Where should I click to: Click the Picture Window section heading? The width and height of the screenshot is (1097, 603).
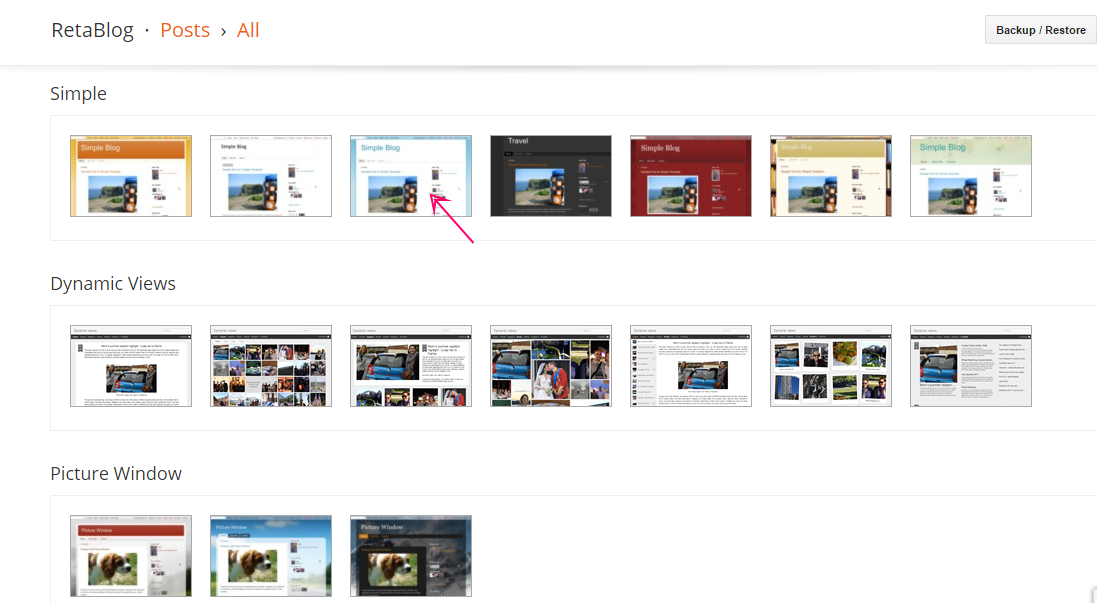pos(116,474)
